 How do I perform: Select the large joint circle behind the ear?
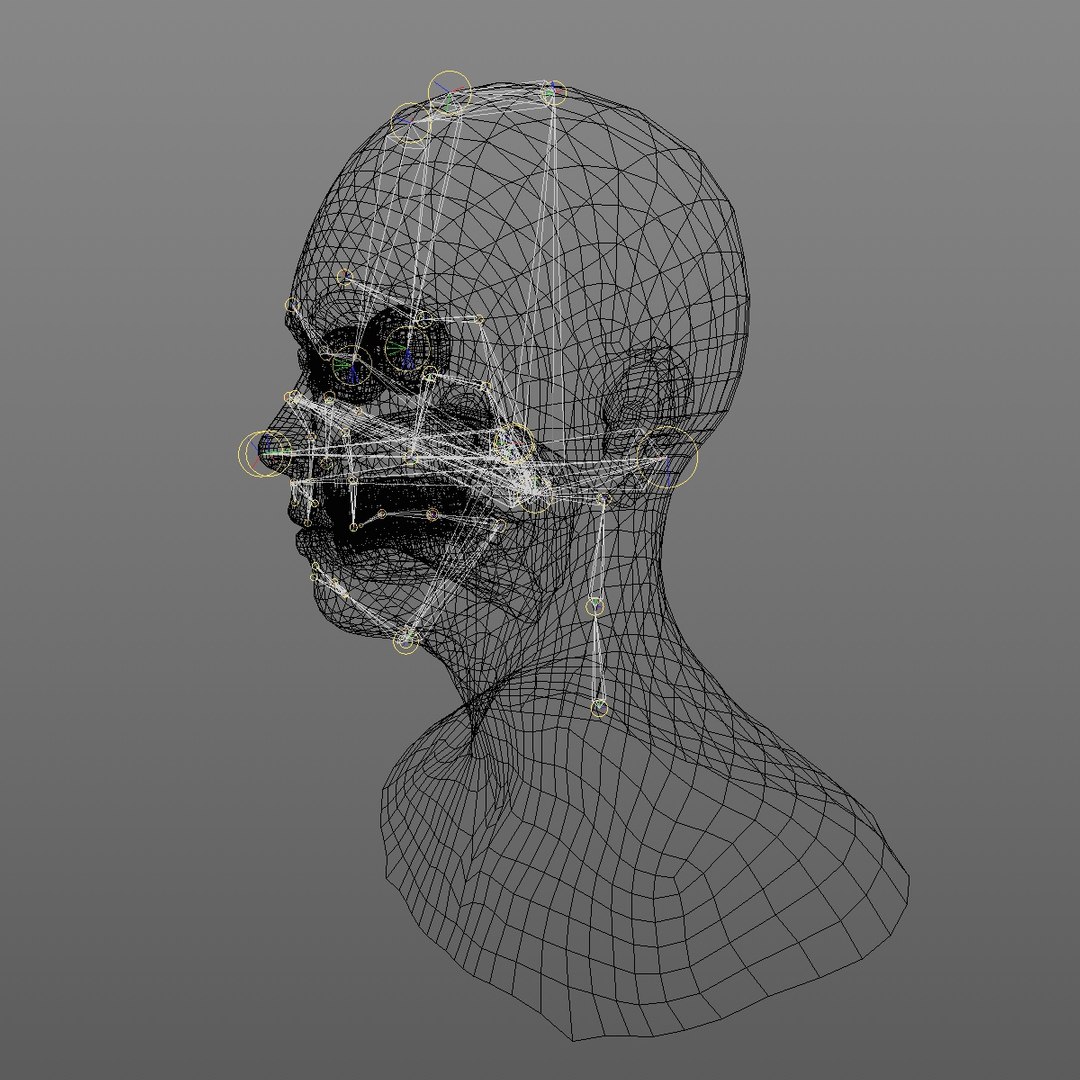pyautogui.click(x=667, y=457)
